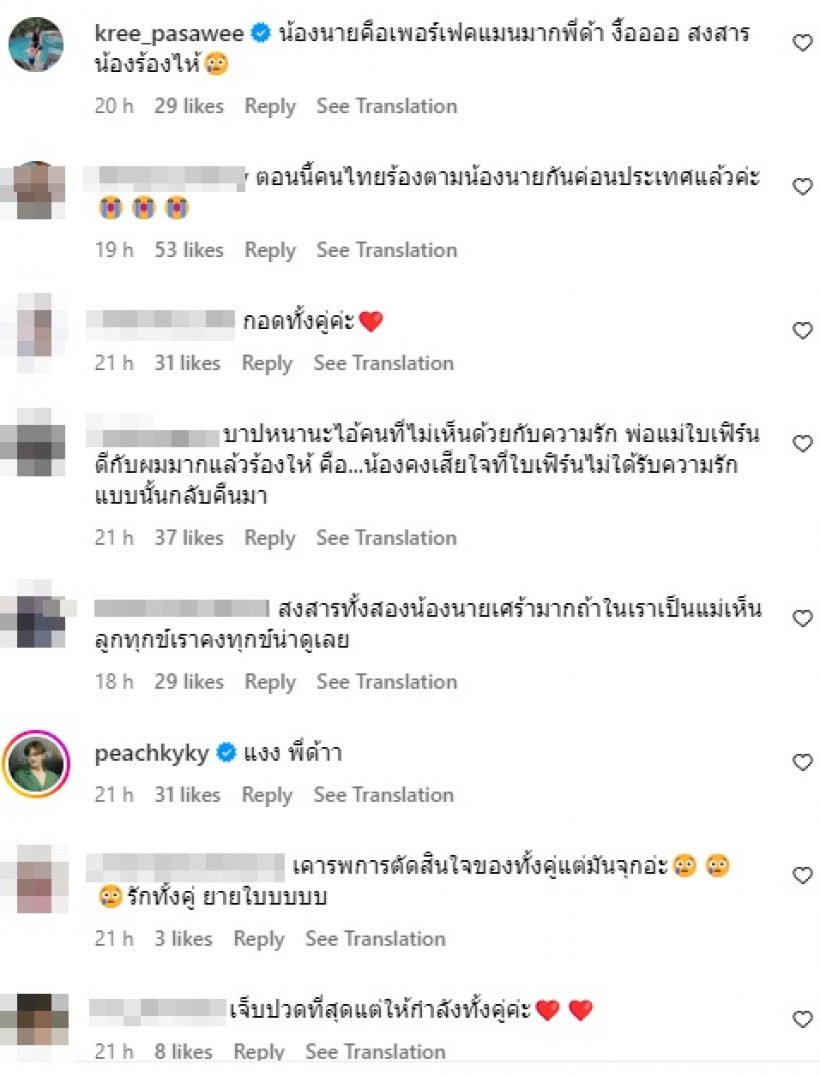Open peachkyky's story avatar
Viewport: 820px width, 1076px height.
(x=36, y=764)
